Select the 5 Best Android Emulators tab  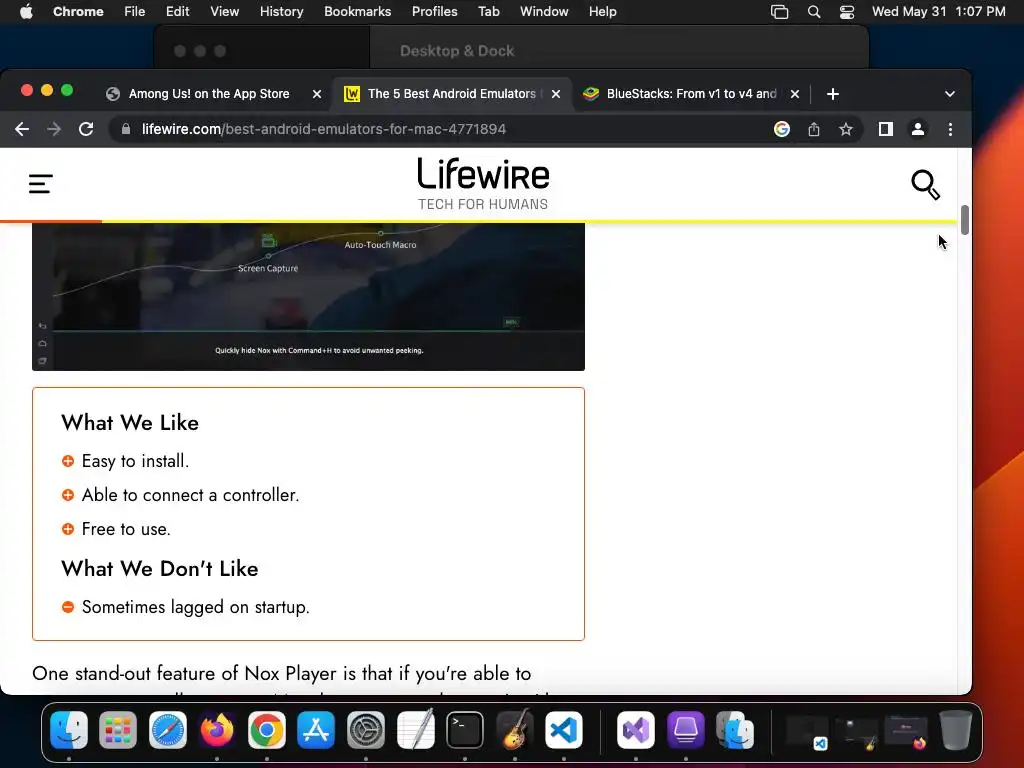[451, 94]
